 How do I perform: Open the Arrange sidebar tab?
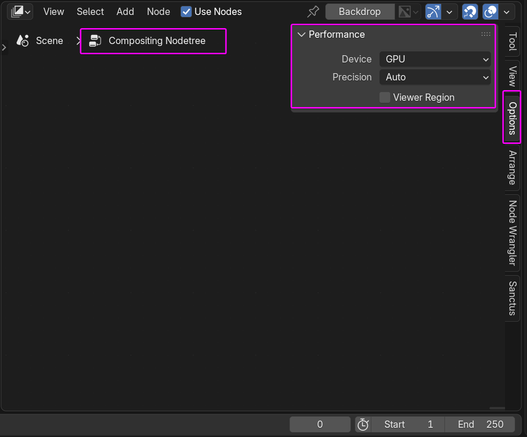[512, 167]
